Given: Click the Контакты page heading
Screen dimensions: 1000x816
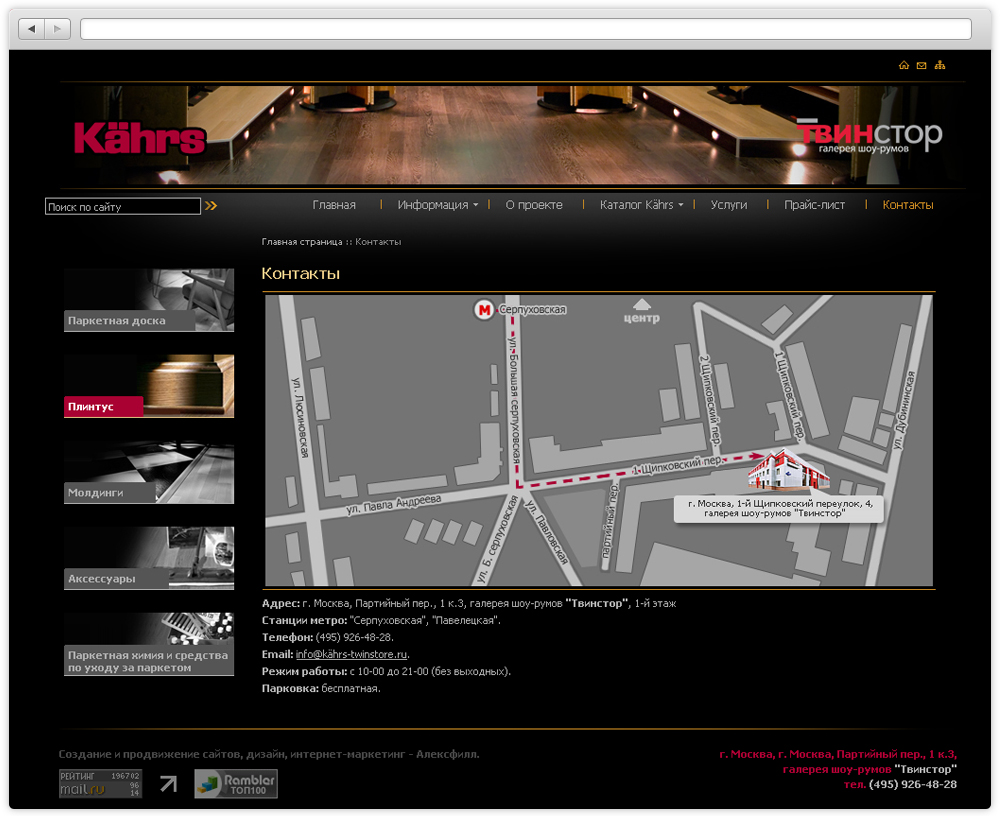Looking at the screenshot, I should pyautogui.click(x=300, y=274).
